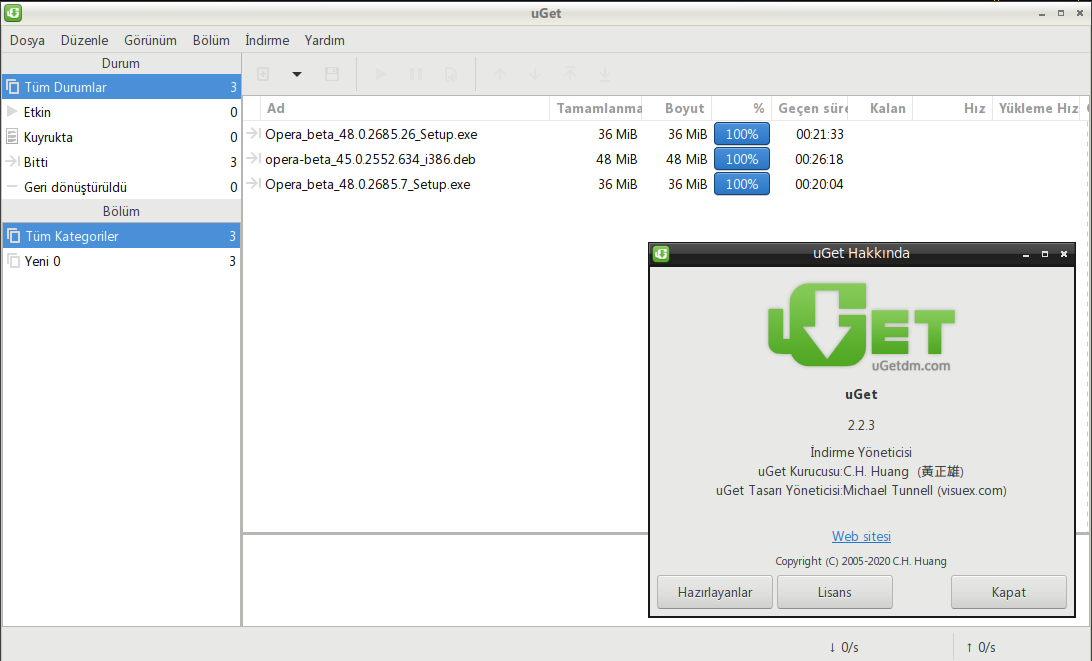1092x661 pixels.
Task: Click the Ad column header
Action: coord(405,108)
